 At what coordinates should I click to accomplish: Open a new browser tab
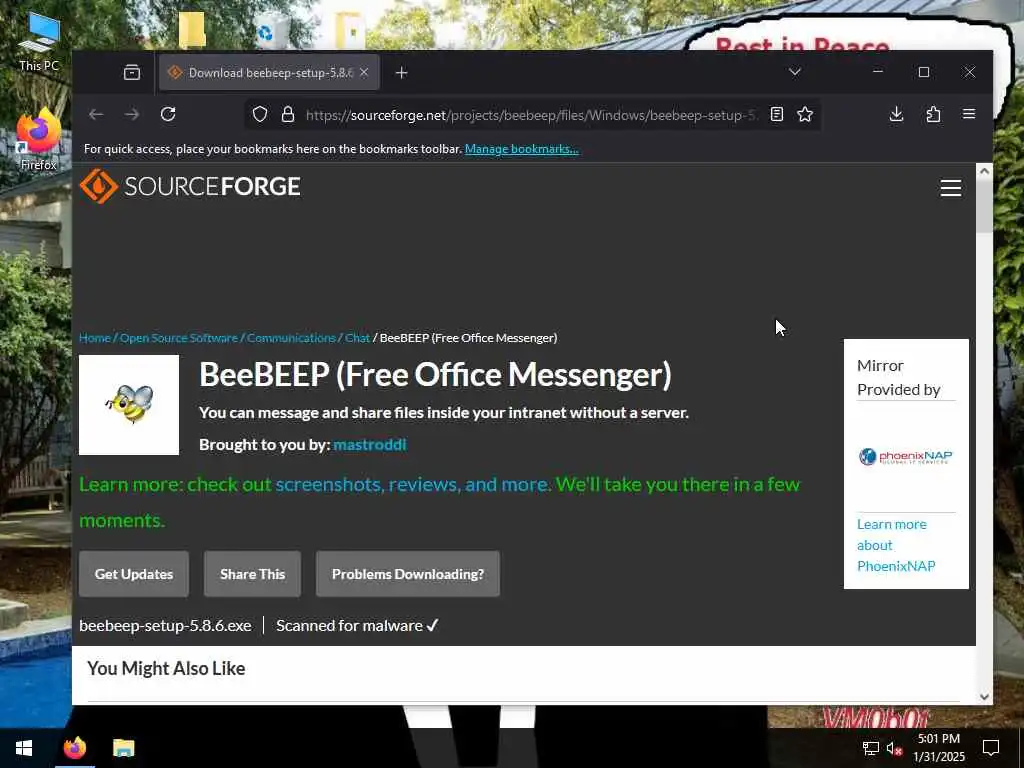click(x=402, y=72)
